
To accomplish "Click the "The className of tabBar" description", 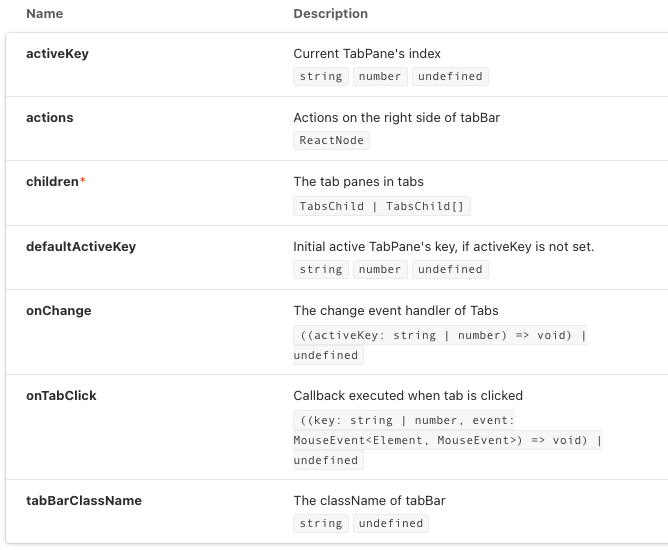I will point(369,500).
